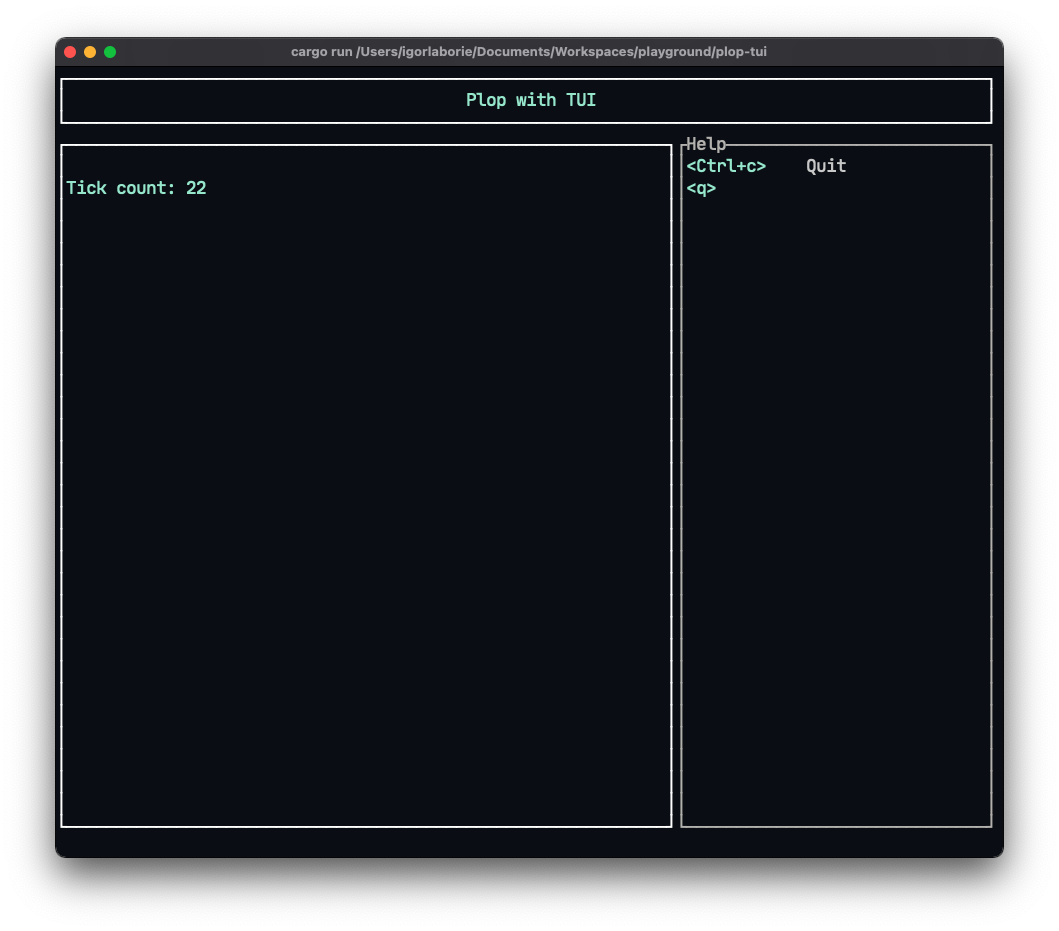Viewport: 1059px width, 931px height.
Task: Click the '<q>' shortcut text
Action: [x=701, y=188]
